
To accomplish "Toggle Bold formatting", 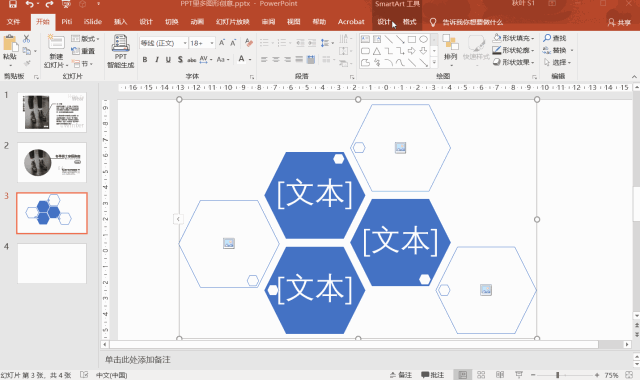I will (x=145, y=60).
